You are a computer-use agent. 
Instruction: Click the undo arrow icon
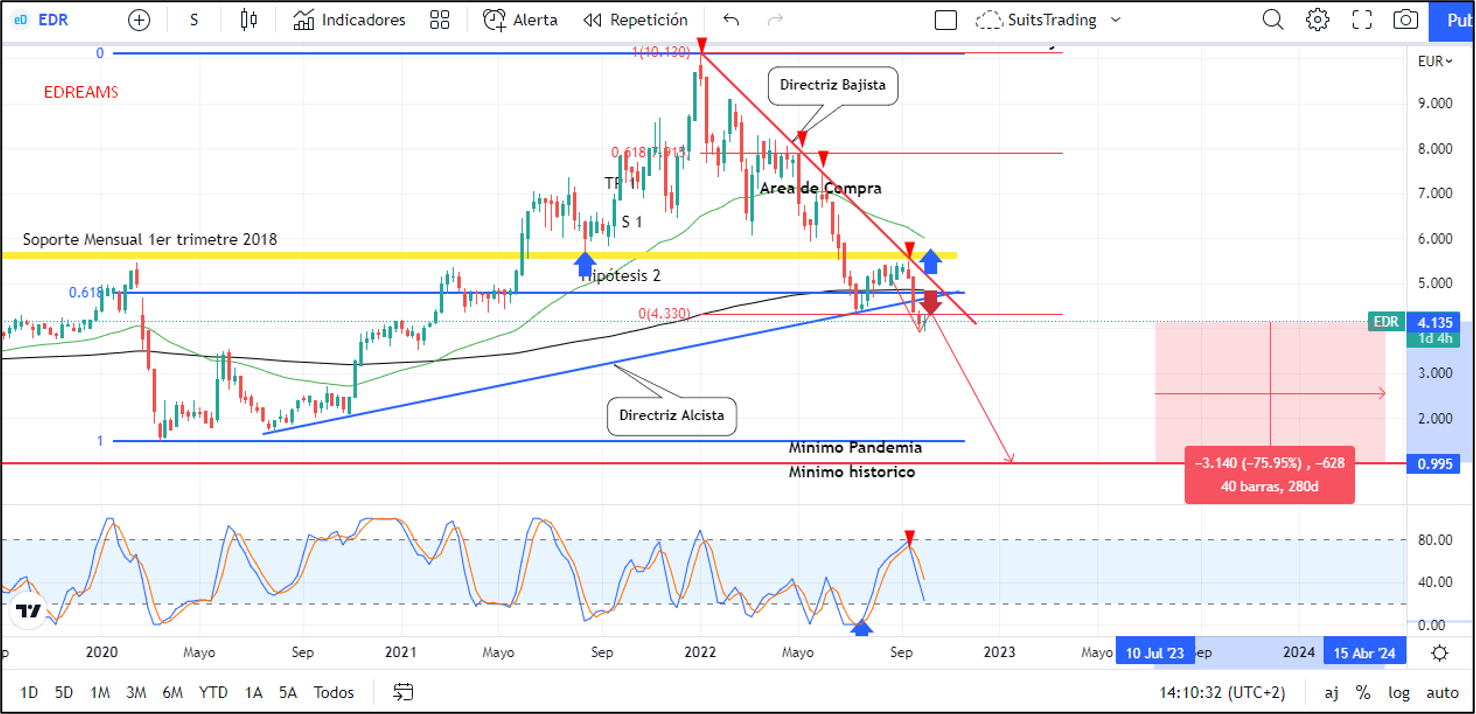[731, 20]
